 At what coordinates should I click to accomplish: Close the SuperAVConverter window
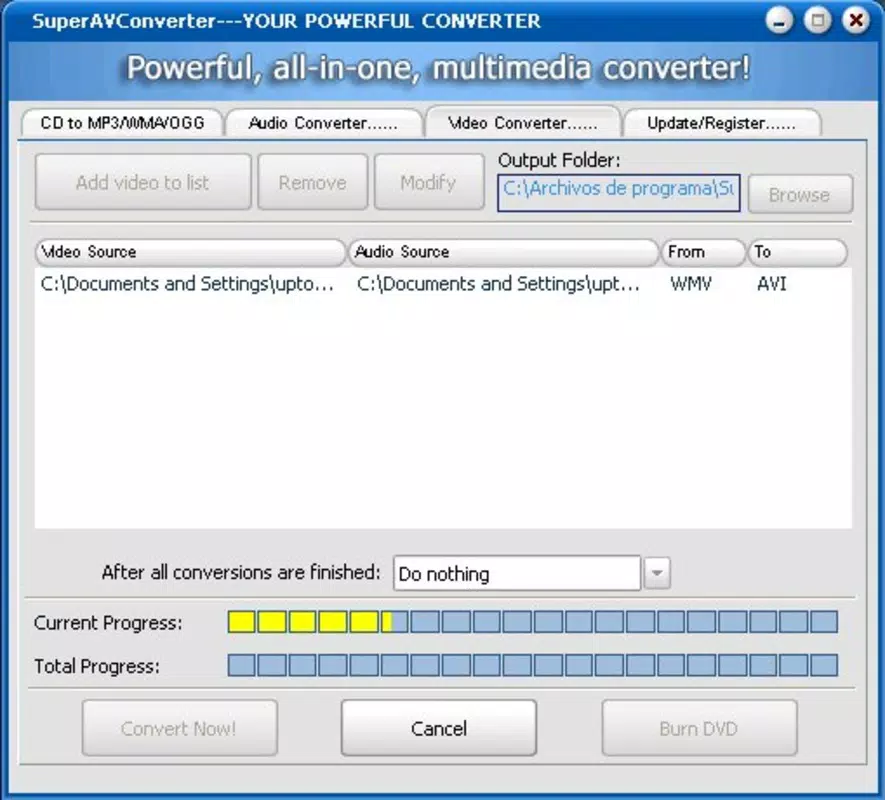[856, 21]
